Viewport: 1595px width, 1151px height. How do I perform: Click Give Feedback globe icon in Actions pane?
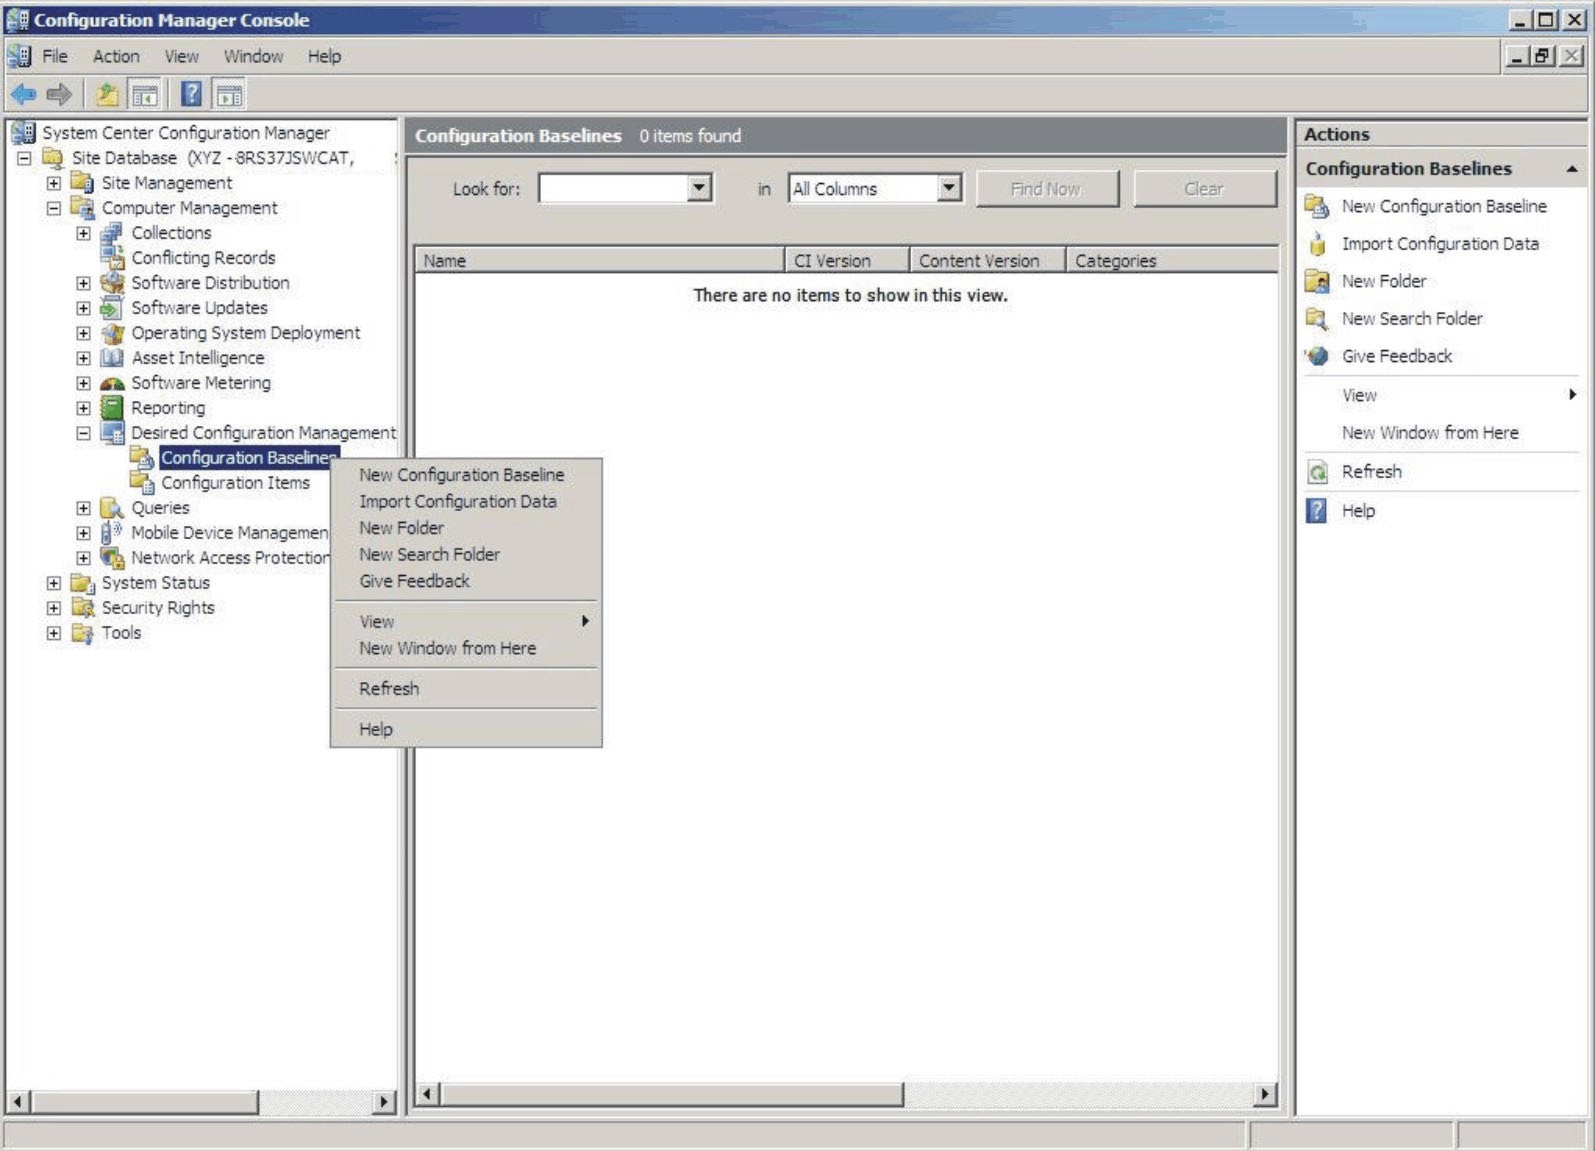coord(1317,356)
